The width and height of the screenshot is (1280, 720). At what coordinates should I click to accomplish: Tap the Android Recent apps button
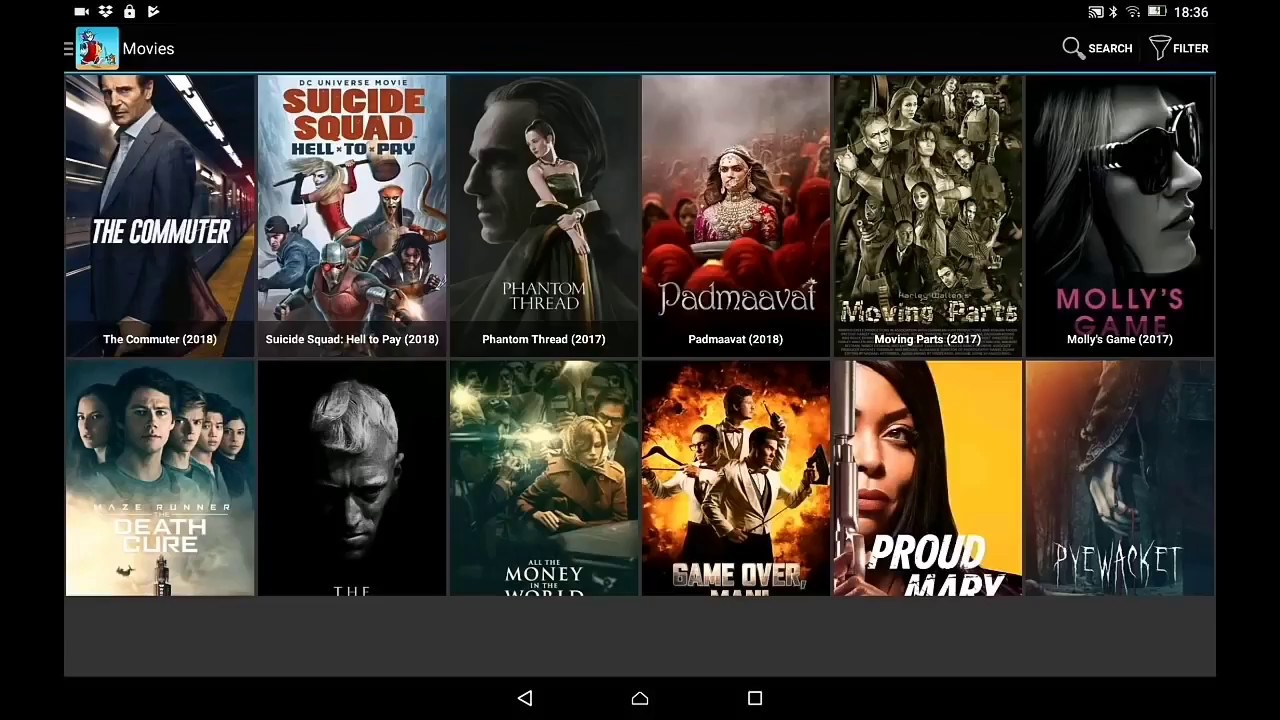click(x=755, y=698)
